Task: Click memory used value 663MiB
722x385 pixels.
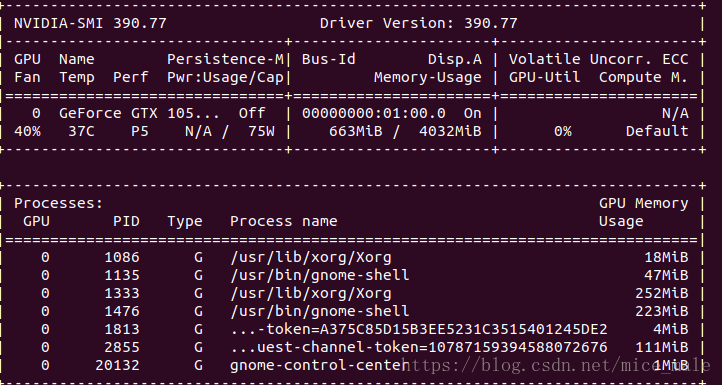Action: (356, 131)
